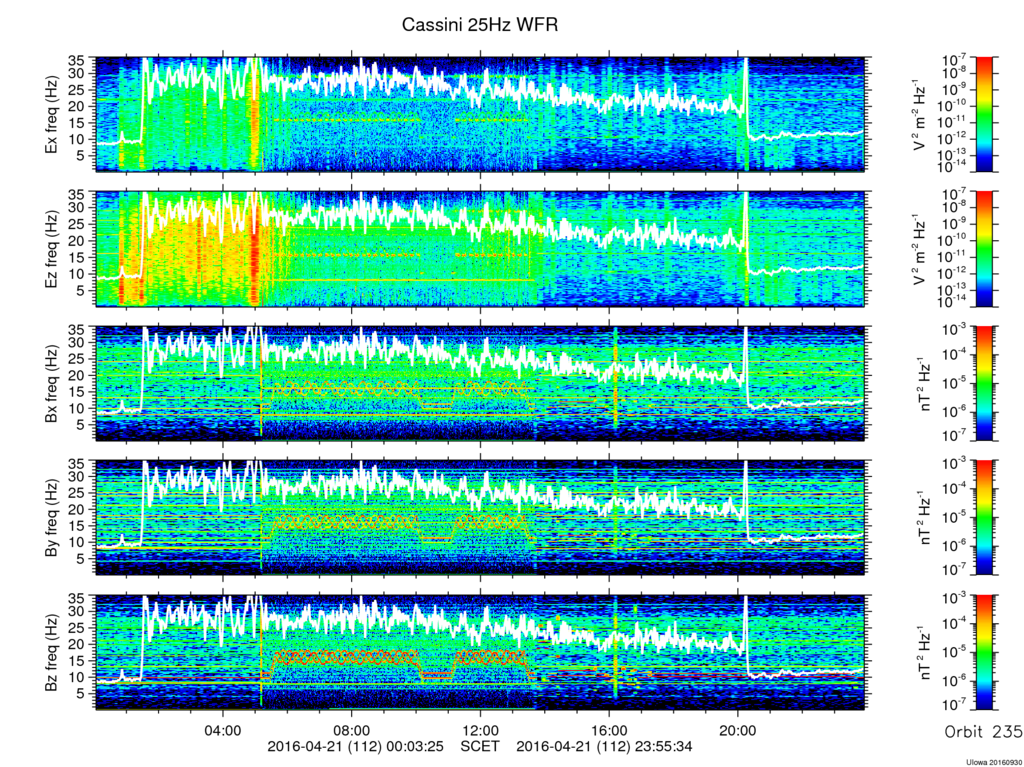Click the "35" tick on the Ex frequency axis

[78, 61]
